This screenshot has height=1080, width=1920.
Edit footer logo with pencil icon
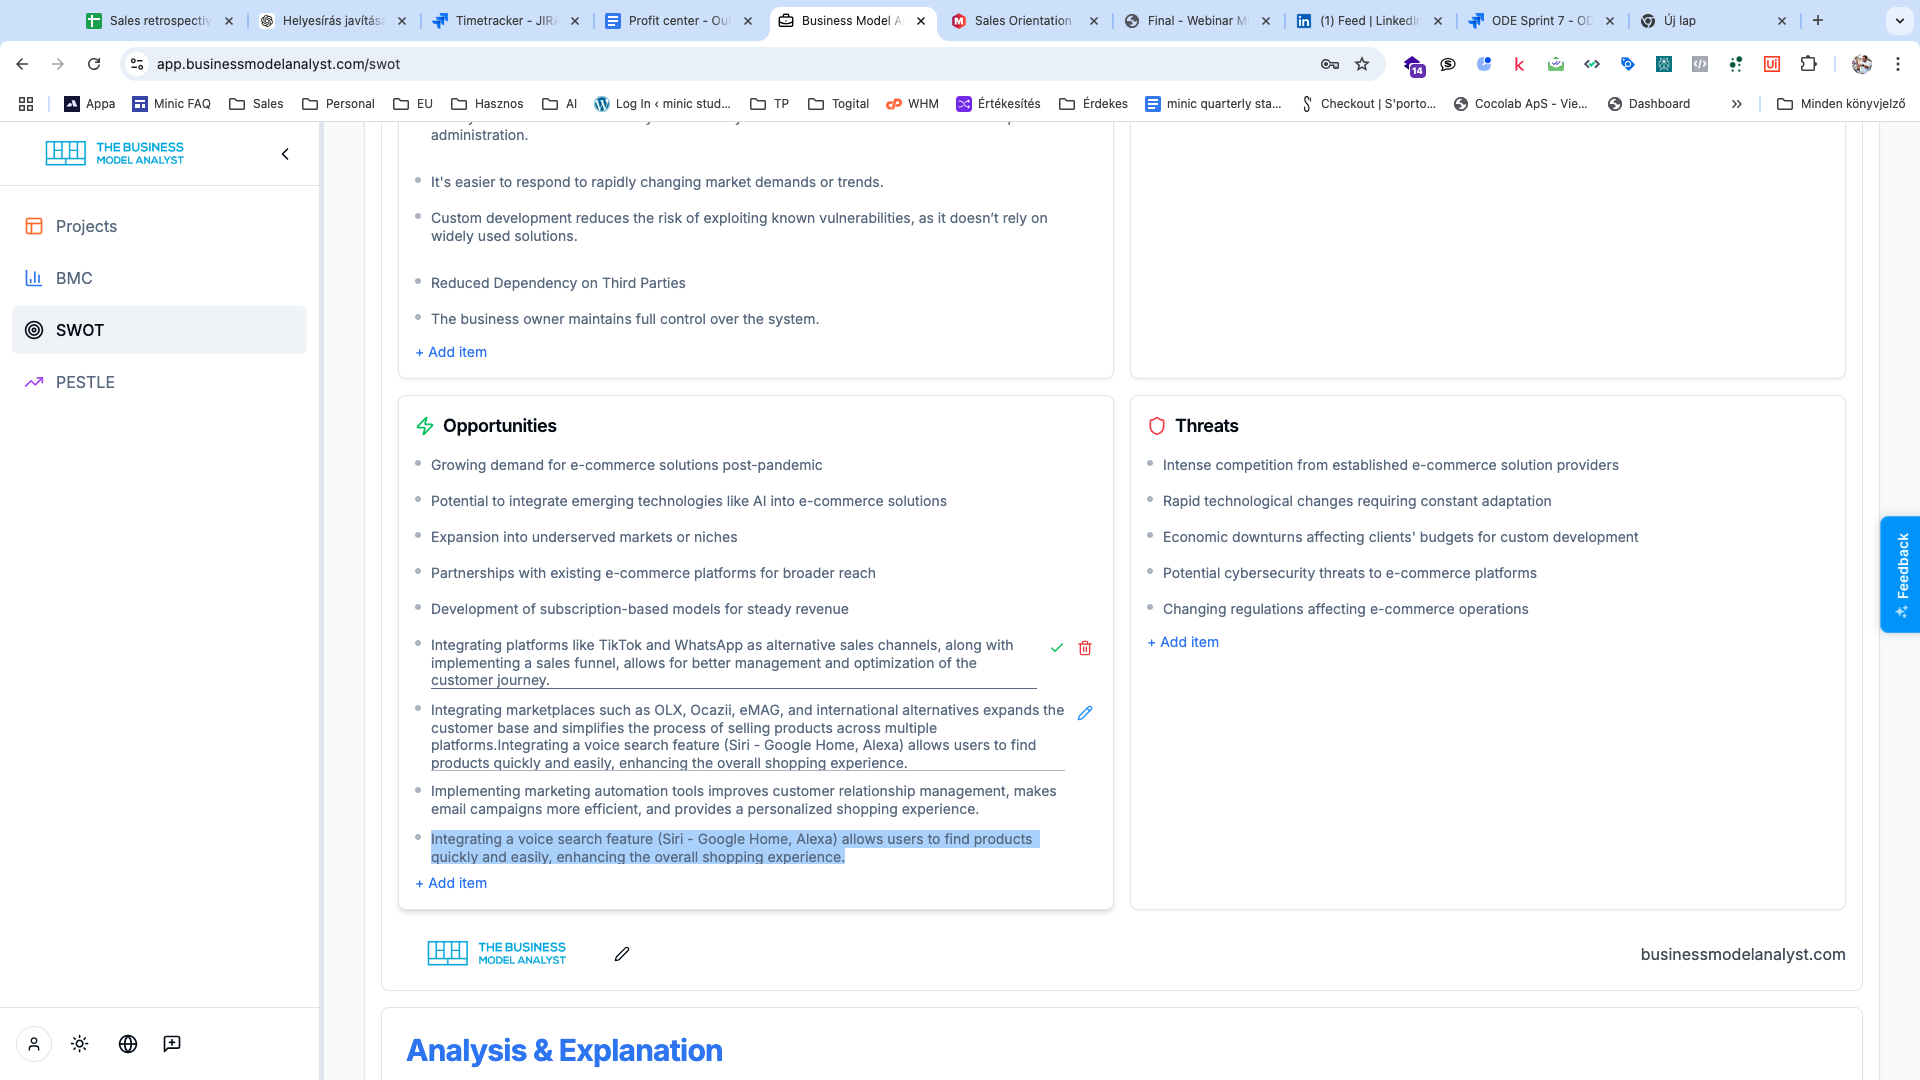point(622,954)
